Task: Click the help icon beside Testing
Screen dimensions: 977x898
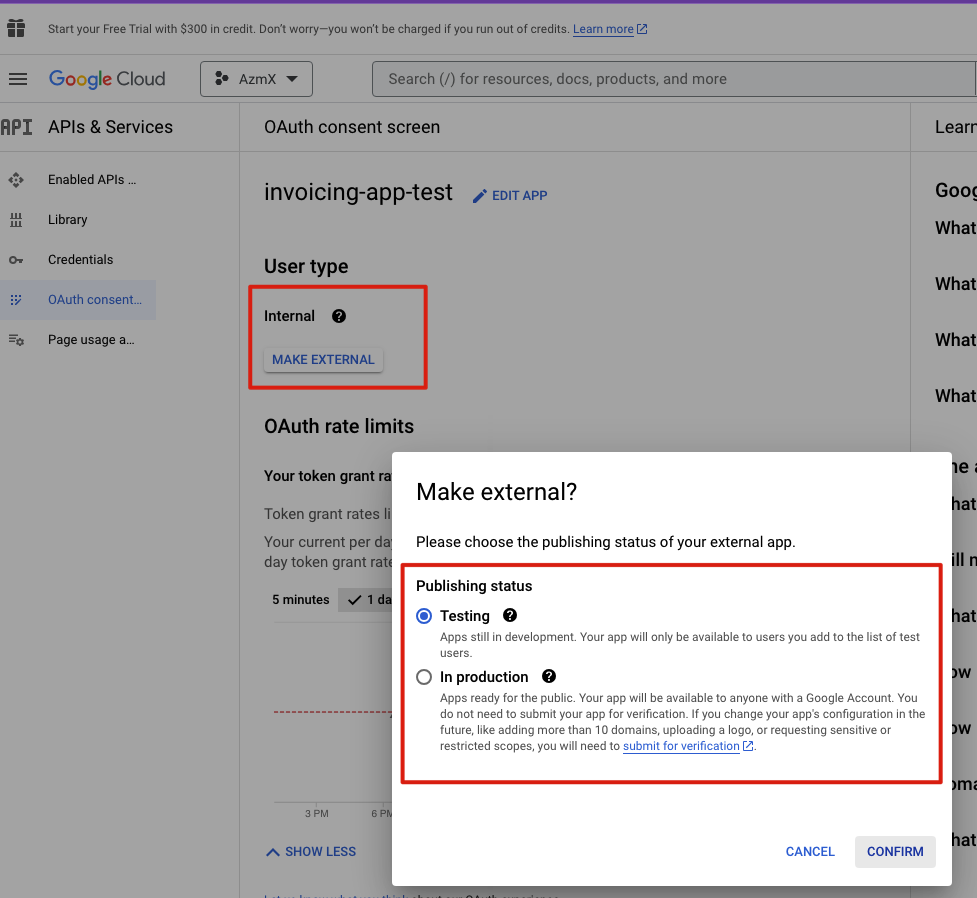Action: coord(510,616)
